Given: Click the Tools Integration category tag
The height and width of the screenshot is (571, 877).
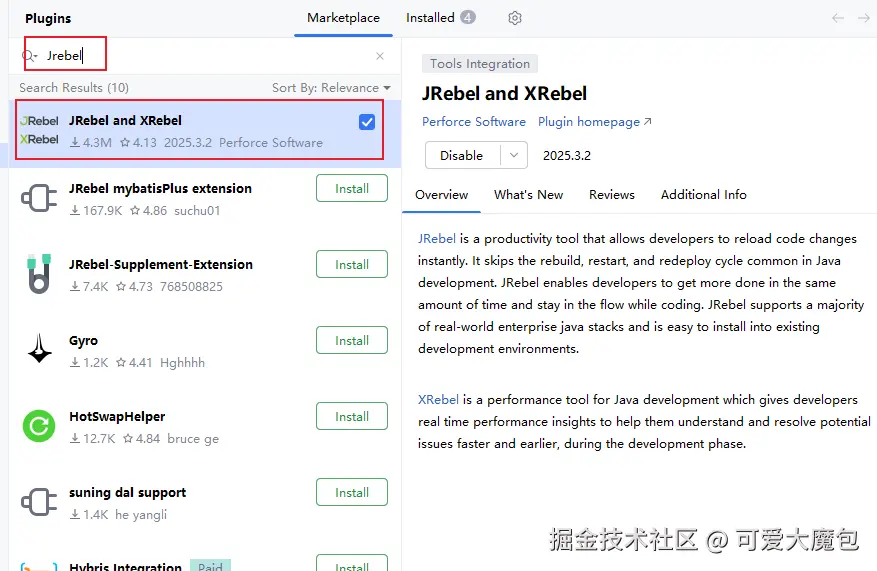Looking at the screenshot, I should coord(479,64).
